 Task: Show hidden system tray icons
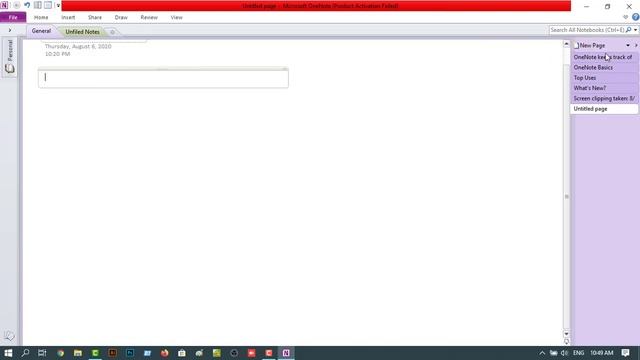542,353
